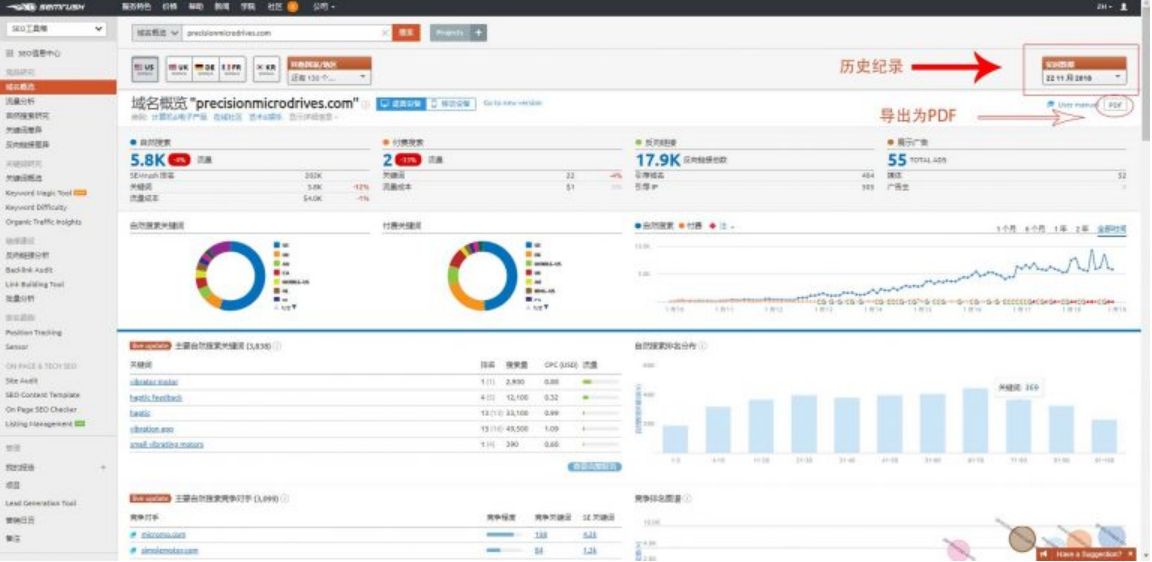Click external link icon beside simplemotor.com

tap(133, 550)
